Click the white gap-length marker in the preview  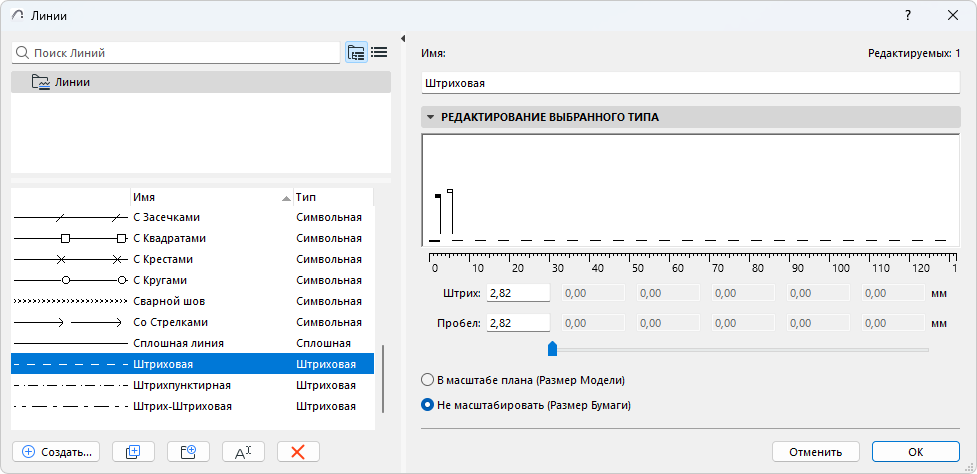pos(450,191)
